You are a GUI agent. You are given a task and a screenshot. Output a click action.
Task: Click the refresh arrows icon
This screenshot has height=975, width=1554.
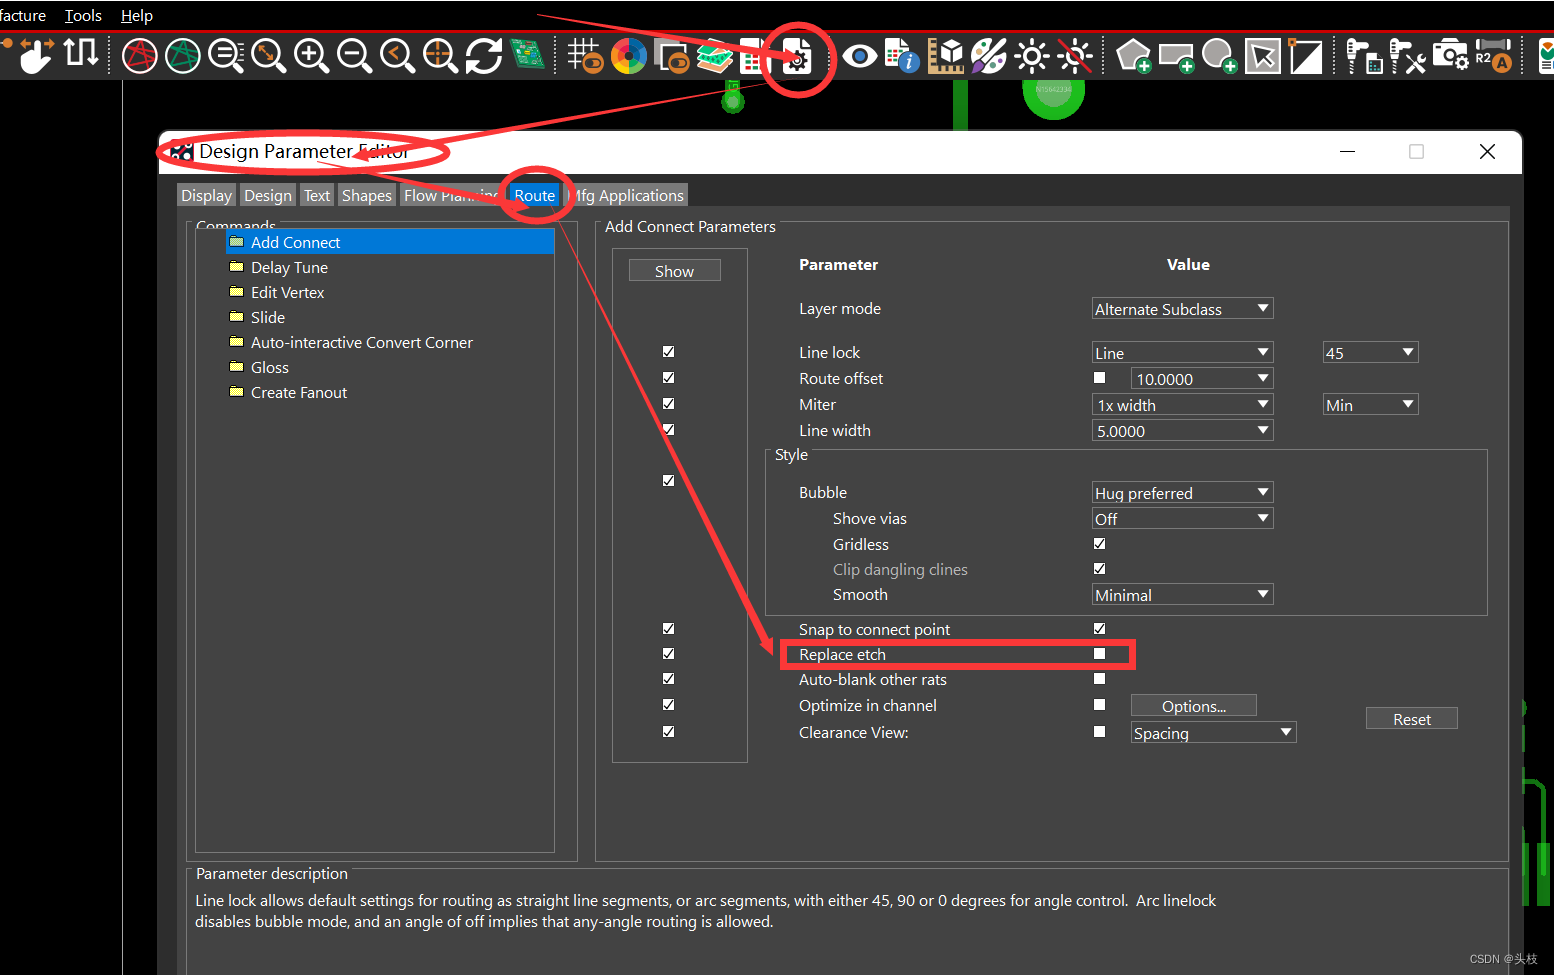click(484, 56)
